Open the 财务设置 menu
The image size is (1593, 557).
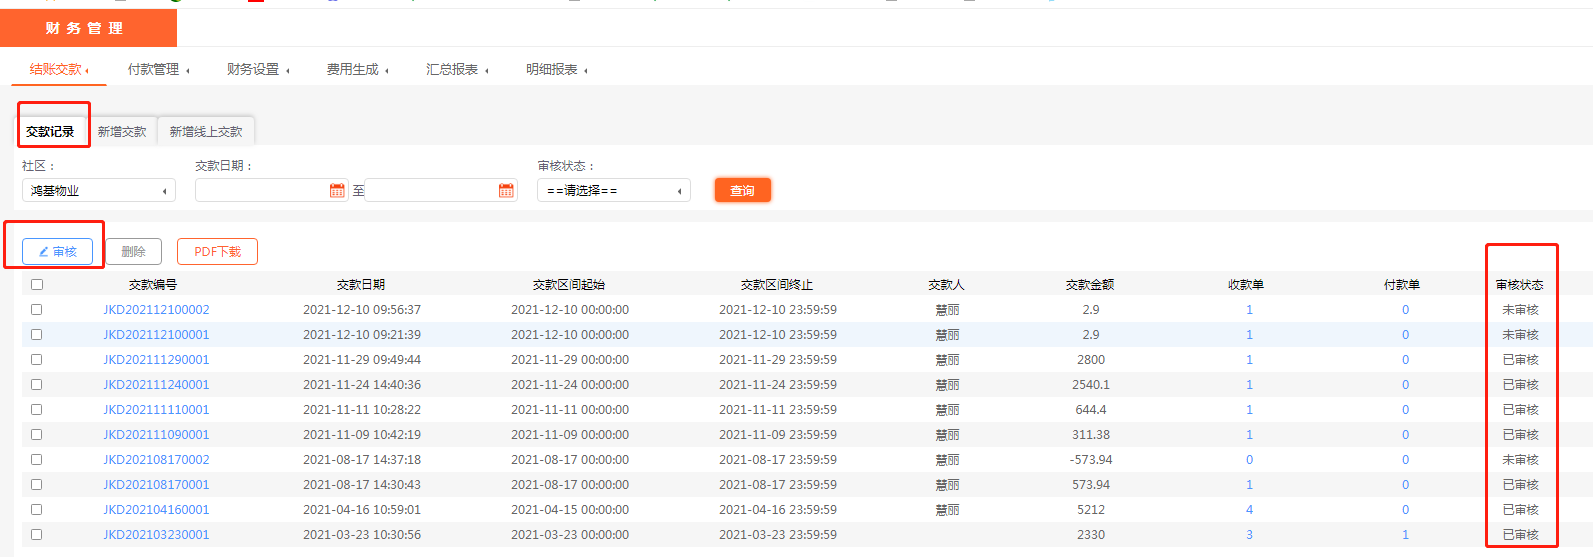click(x=257, y=70)
